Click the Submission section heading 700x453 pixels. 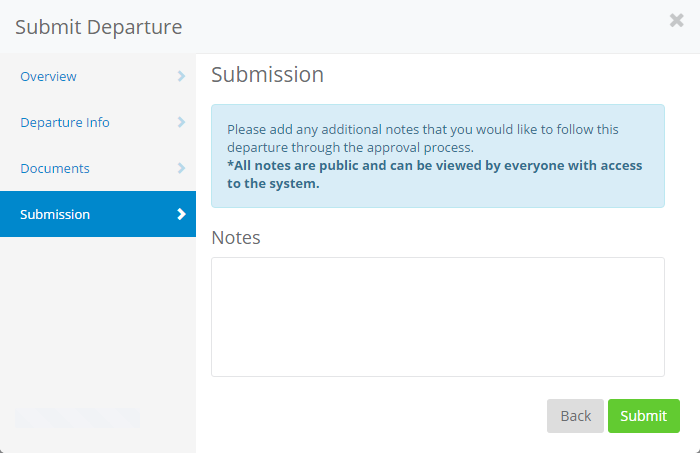[267, 75]
